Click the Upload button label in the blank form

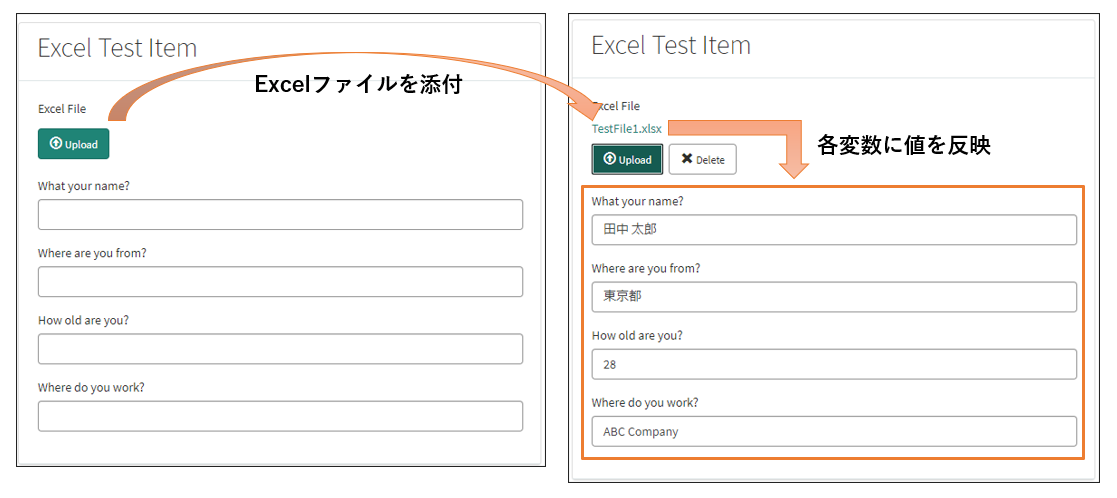coord(81,144)
